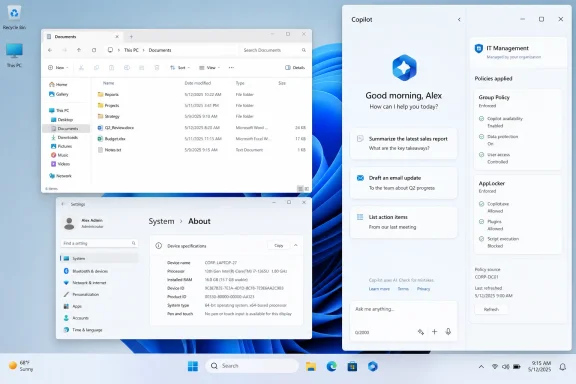This screenshot has height=384, width=576.
Task: Click the Share icon in File Explorer toolbar
Action: 142,68
